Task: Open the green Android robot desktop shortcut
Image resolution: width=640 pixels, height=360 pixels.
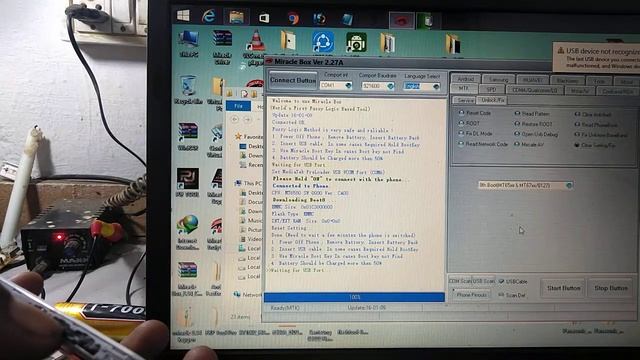Action: tap(356, 43)
